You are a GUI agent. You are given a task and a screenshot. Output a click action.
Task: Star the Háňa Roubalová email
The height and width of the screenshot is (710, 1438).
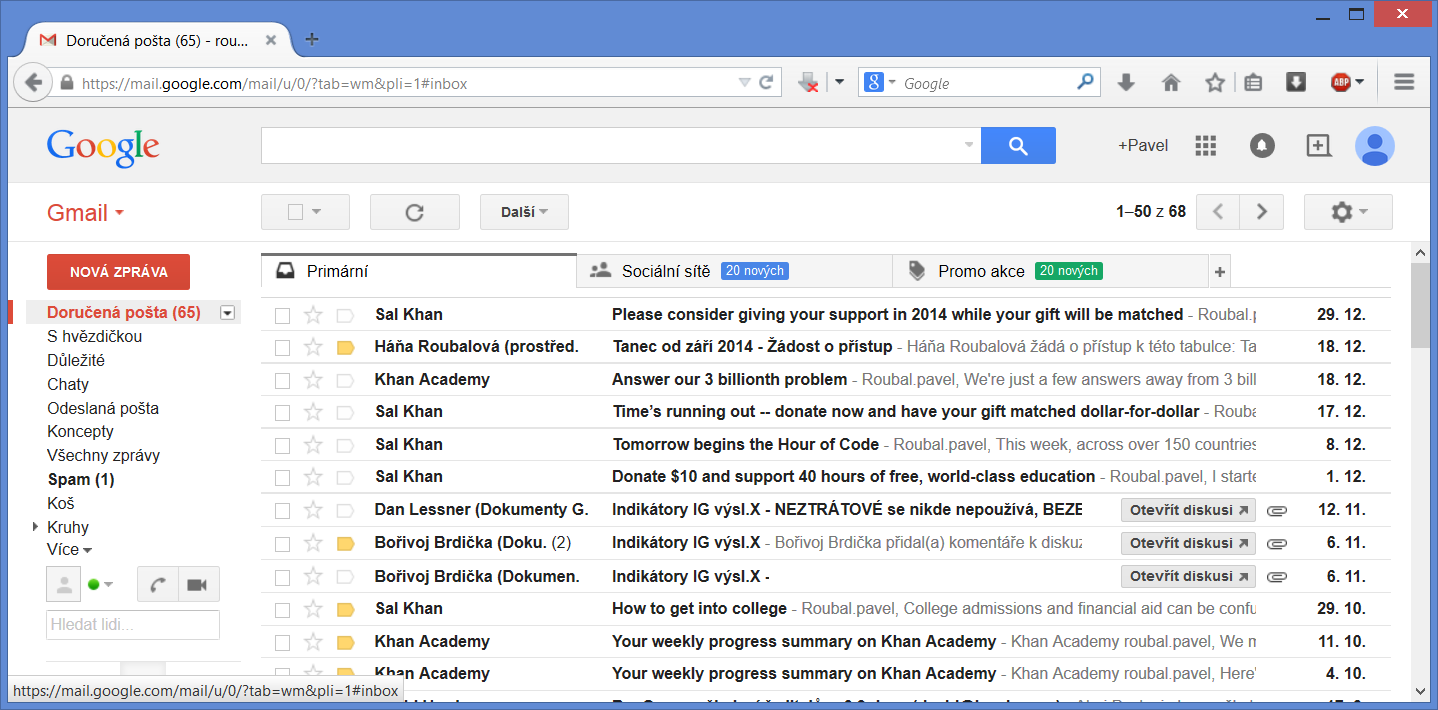313,347
